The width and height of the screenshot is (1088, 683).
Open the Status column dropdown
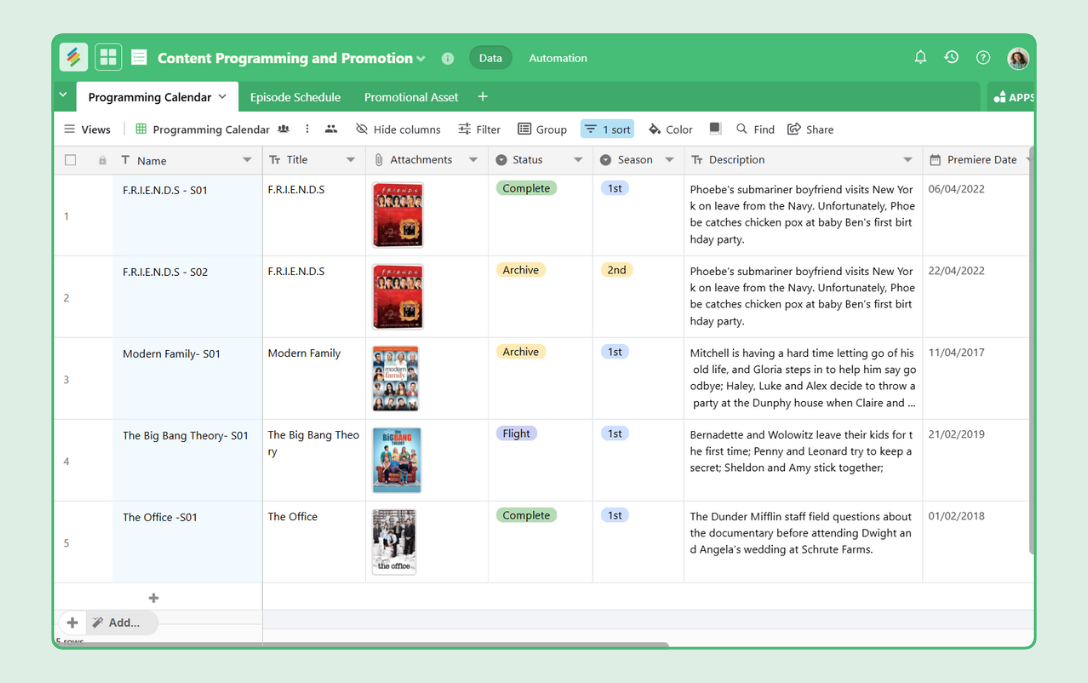[578, 160]
